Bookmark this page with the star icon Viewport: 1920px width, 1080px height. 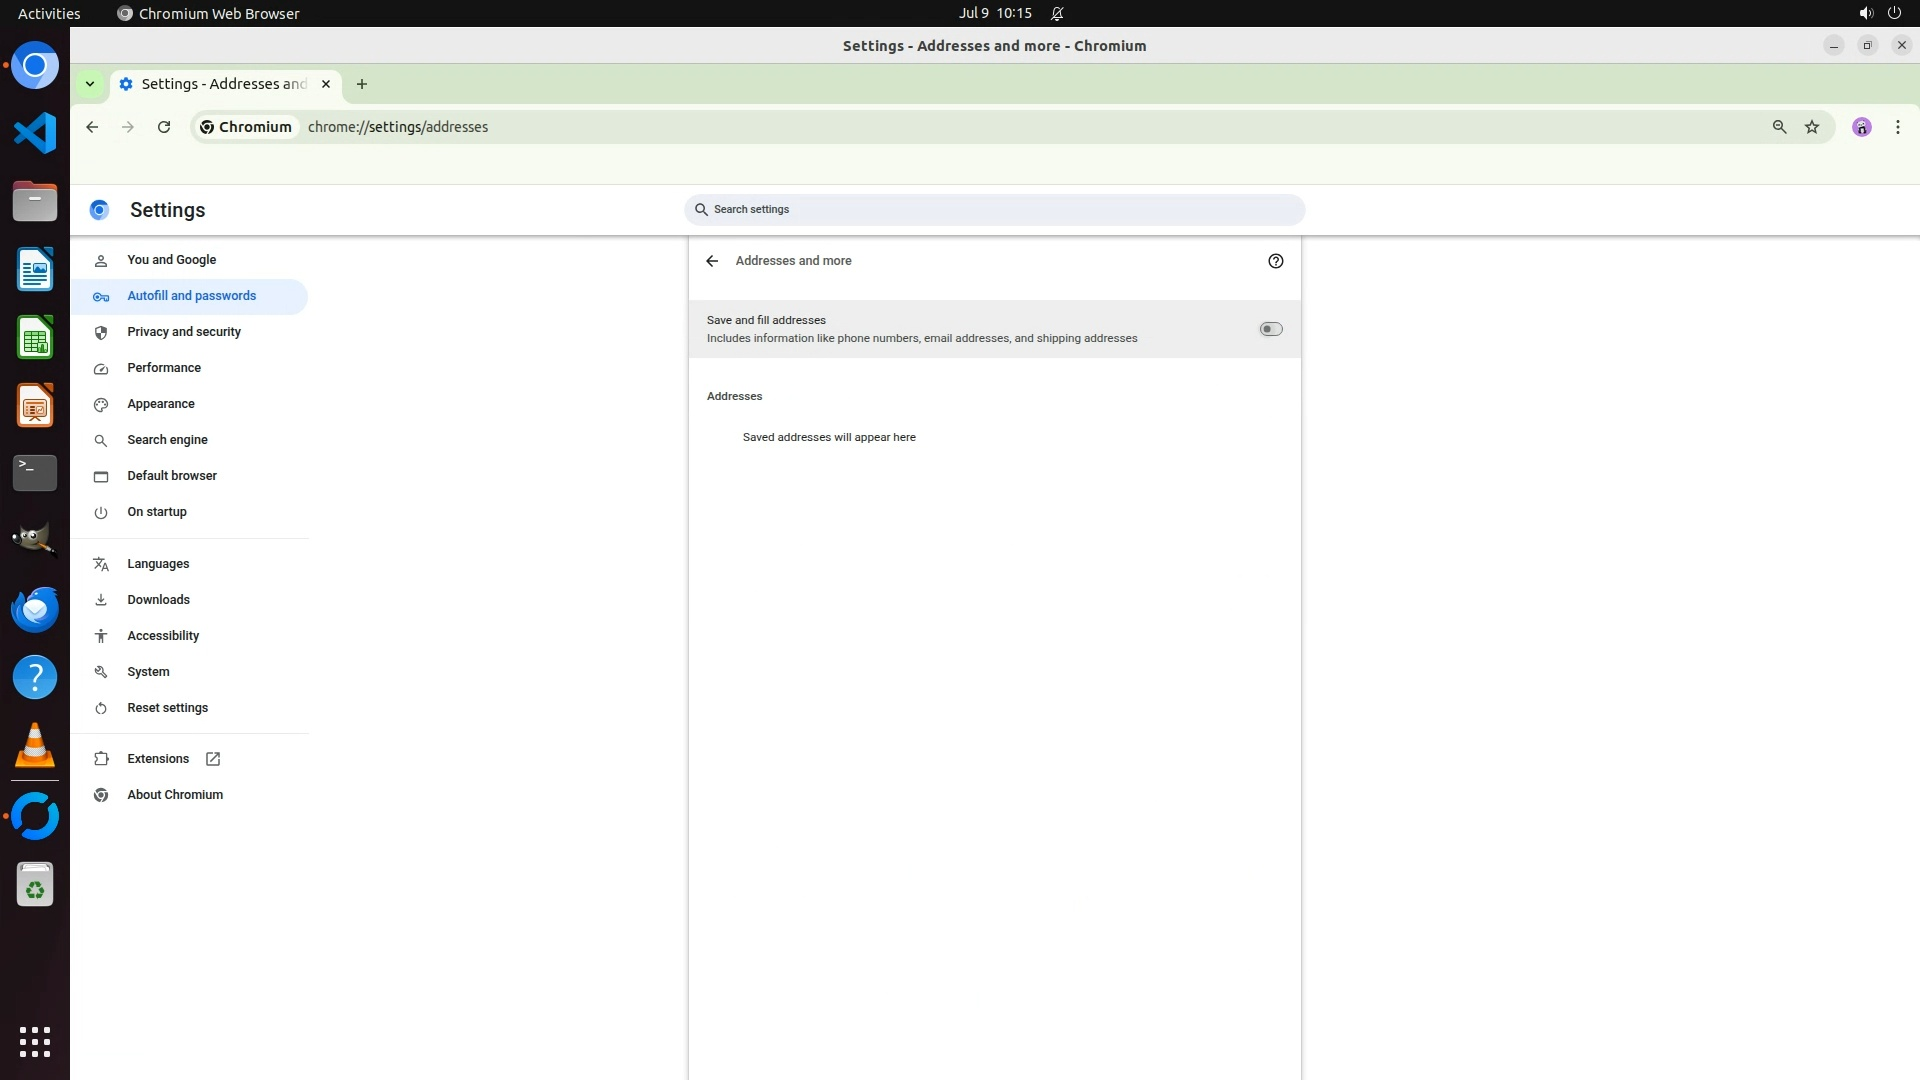click(x=1812, y=127)
